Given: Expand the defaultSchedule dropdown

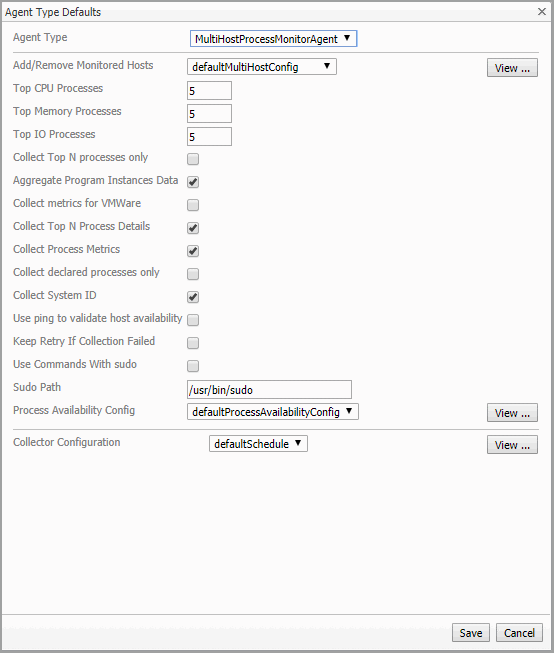Looking at the screenshot, I should click(x=258, y=444).
